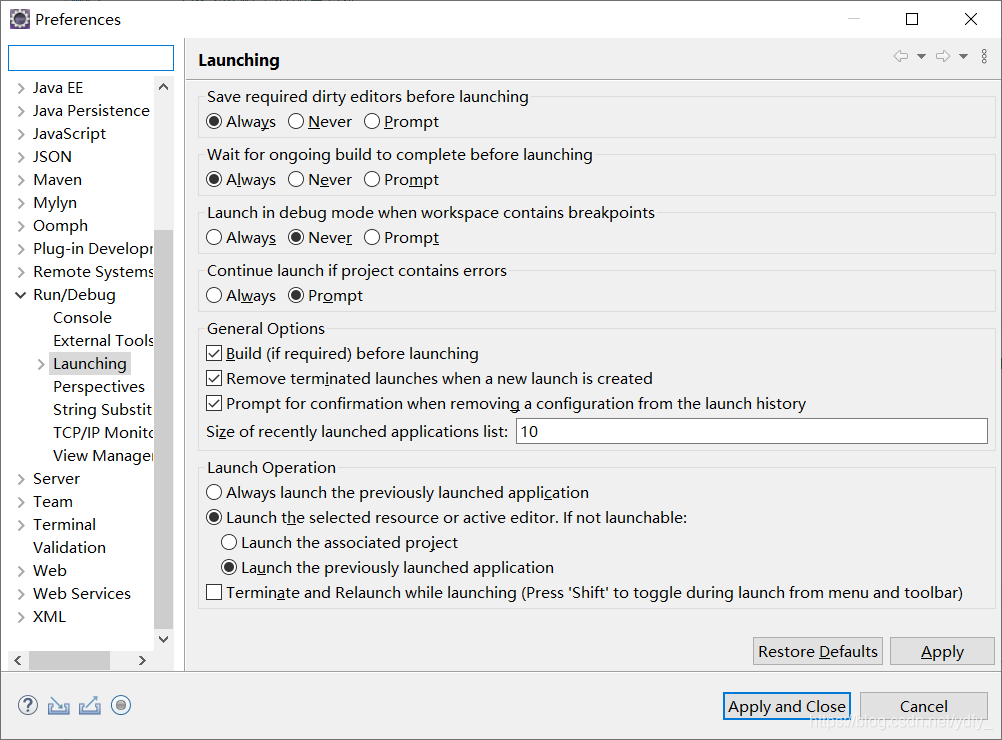Go back with the left arrow icon
Image resolution: width=1002 pixels, height=740 pixels.
[x=901, y=56]
